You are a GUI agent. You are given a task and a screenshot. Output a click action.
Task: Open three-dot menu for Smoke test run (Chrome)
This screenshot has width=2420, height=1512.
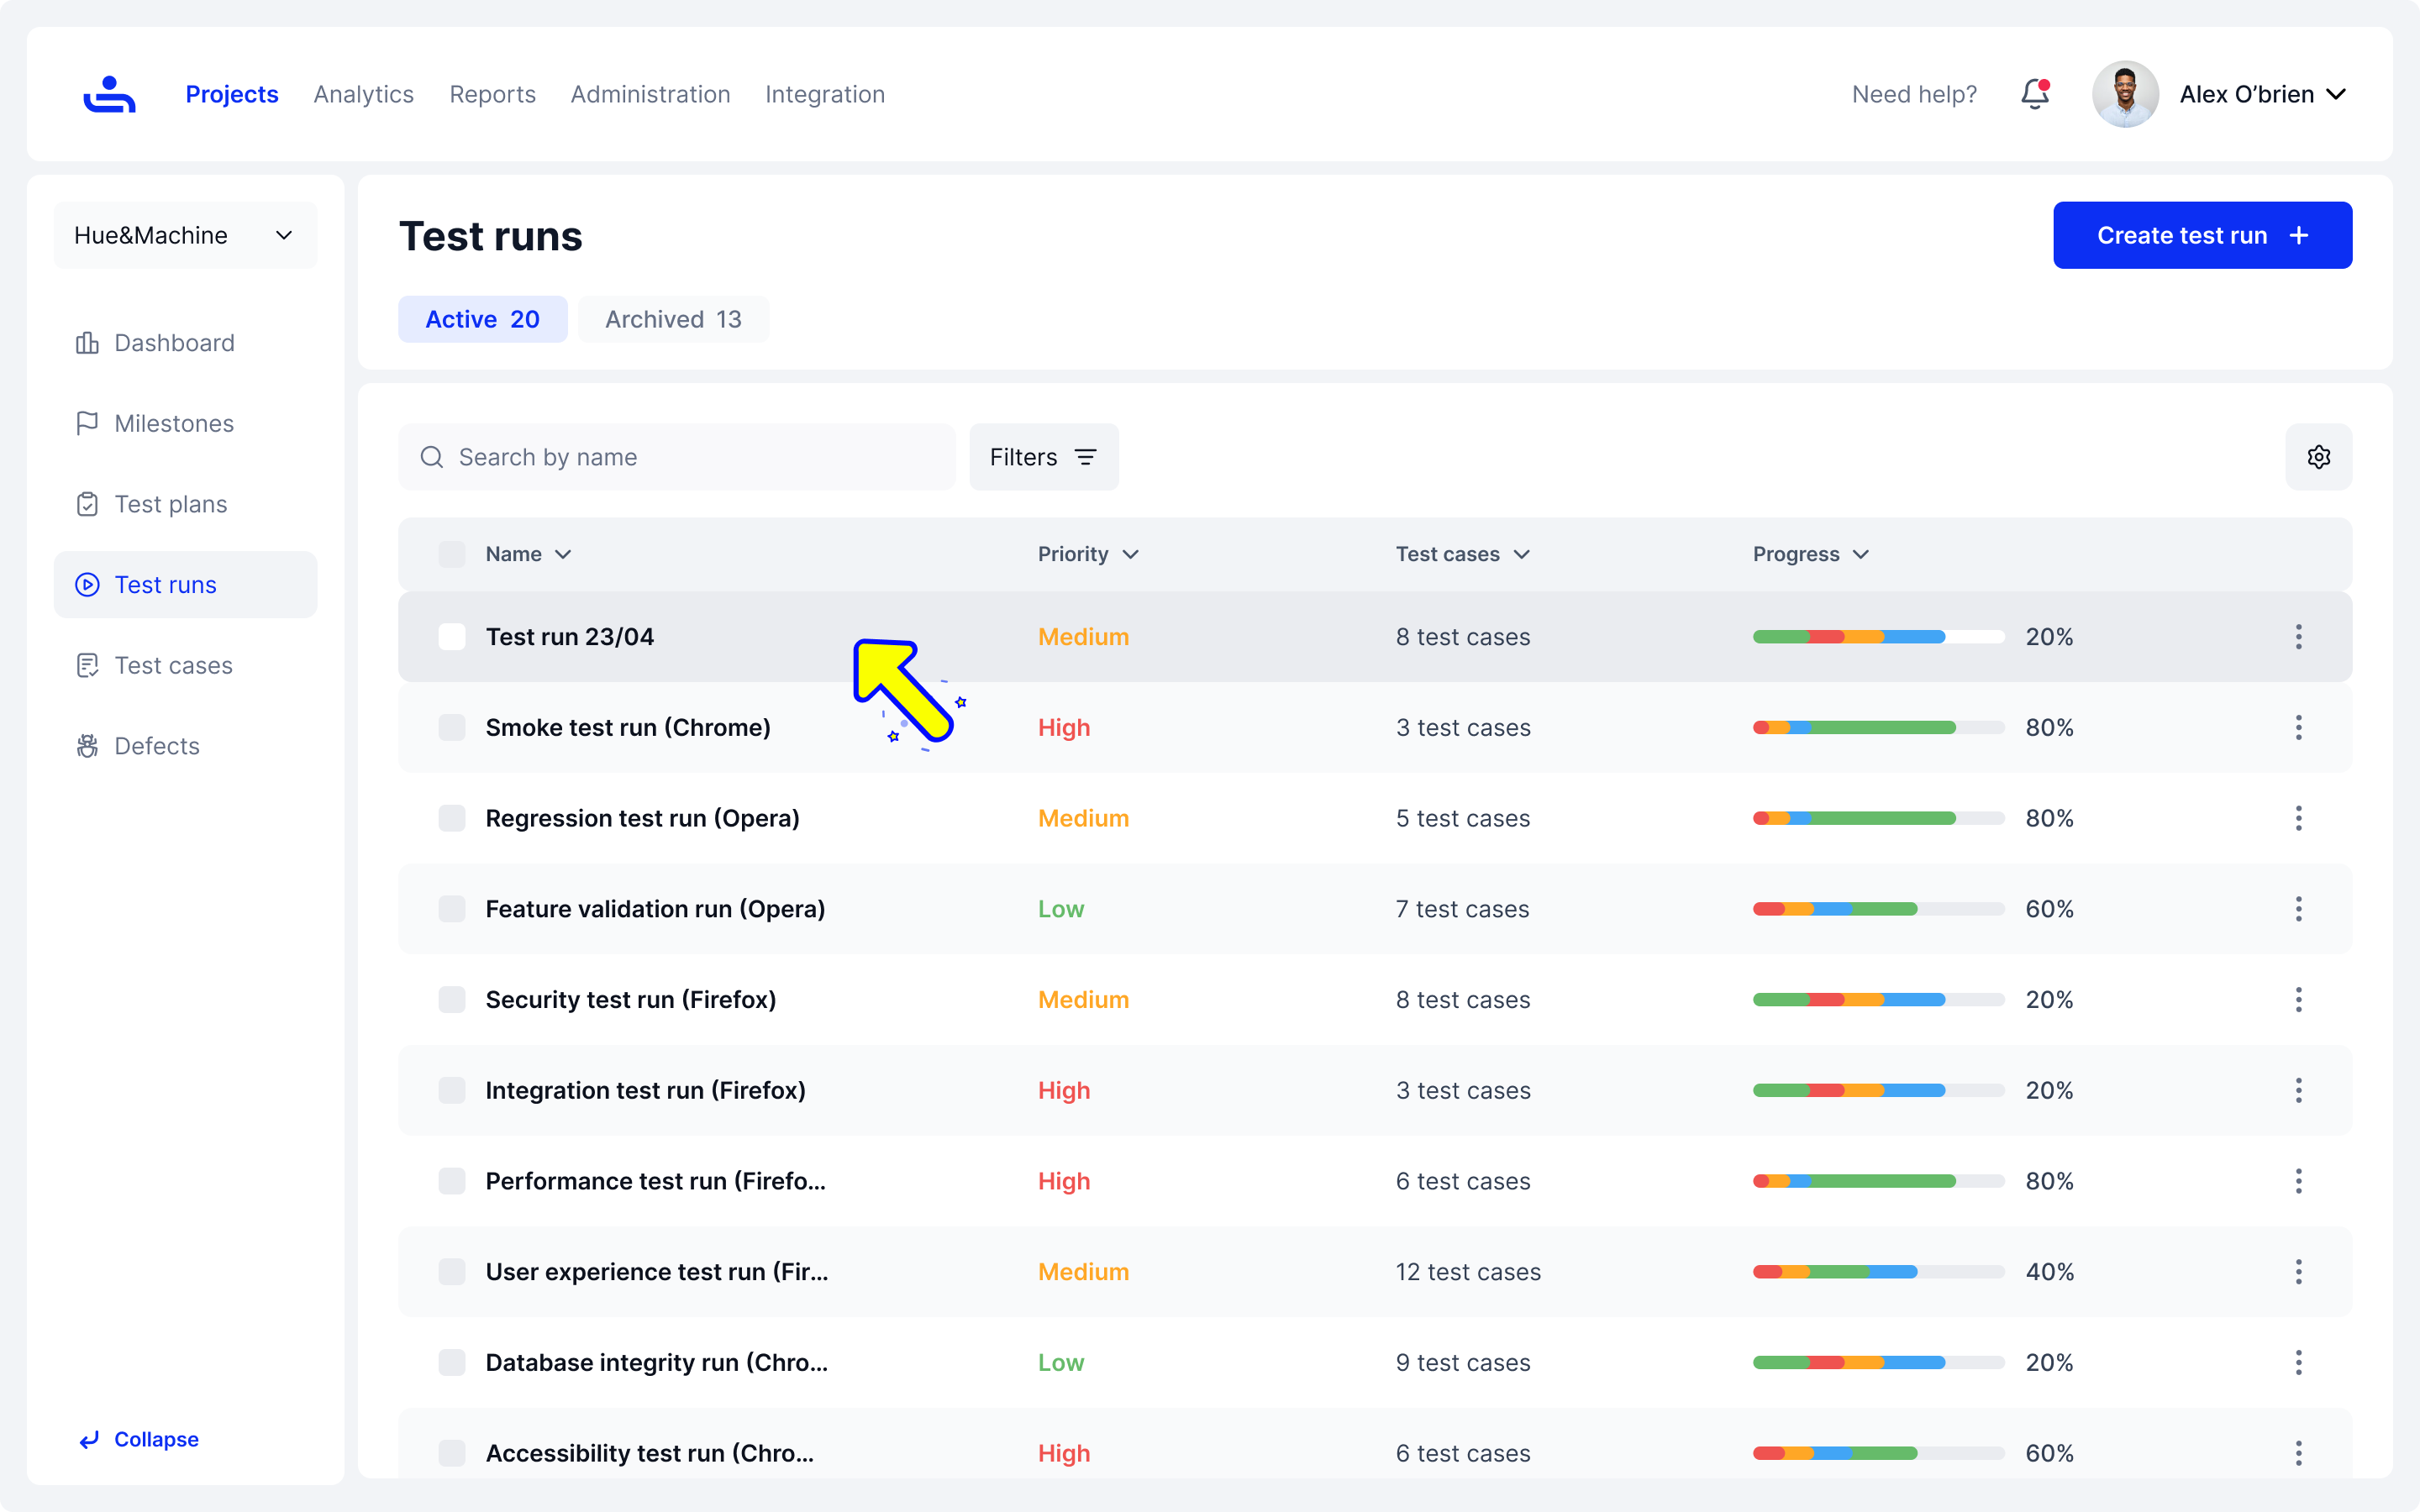(2298, 728)
